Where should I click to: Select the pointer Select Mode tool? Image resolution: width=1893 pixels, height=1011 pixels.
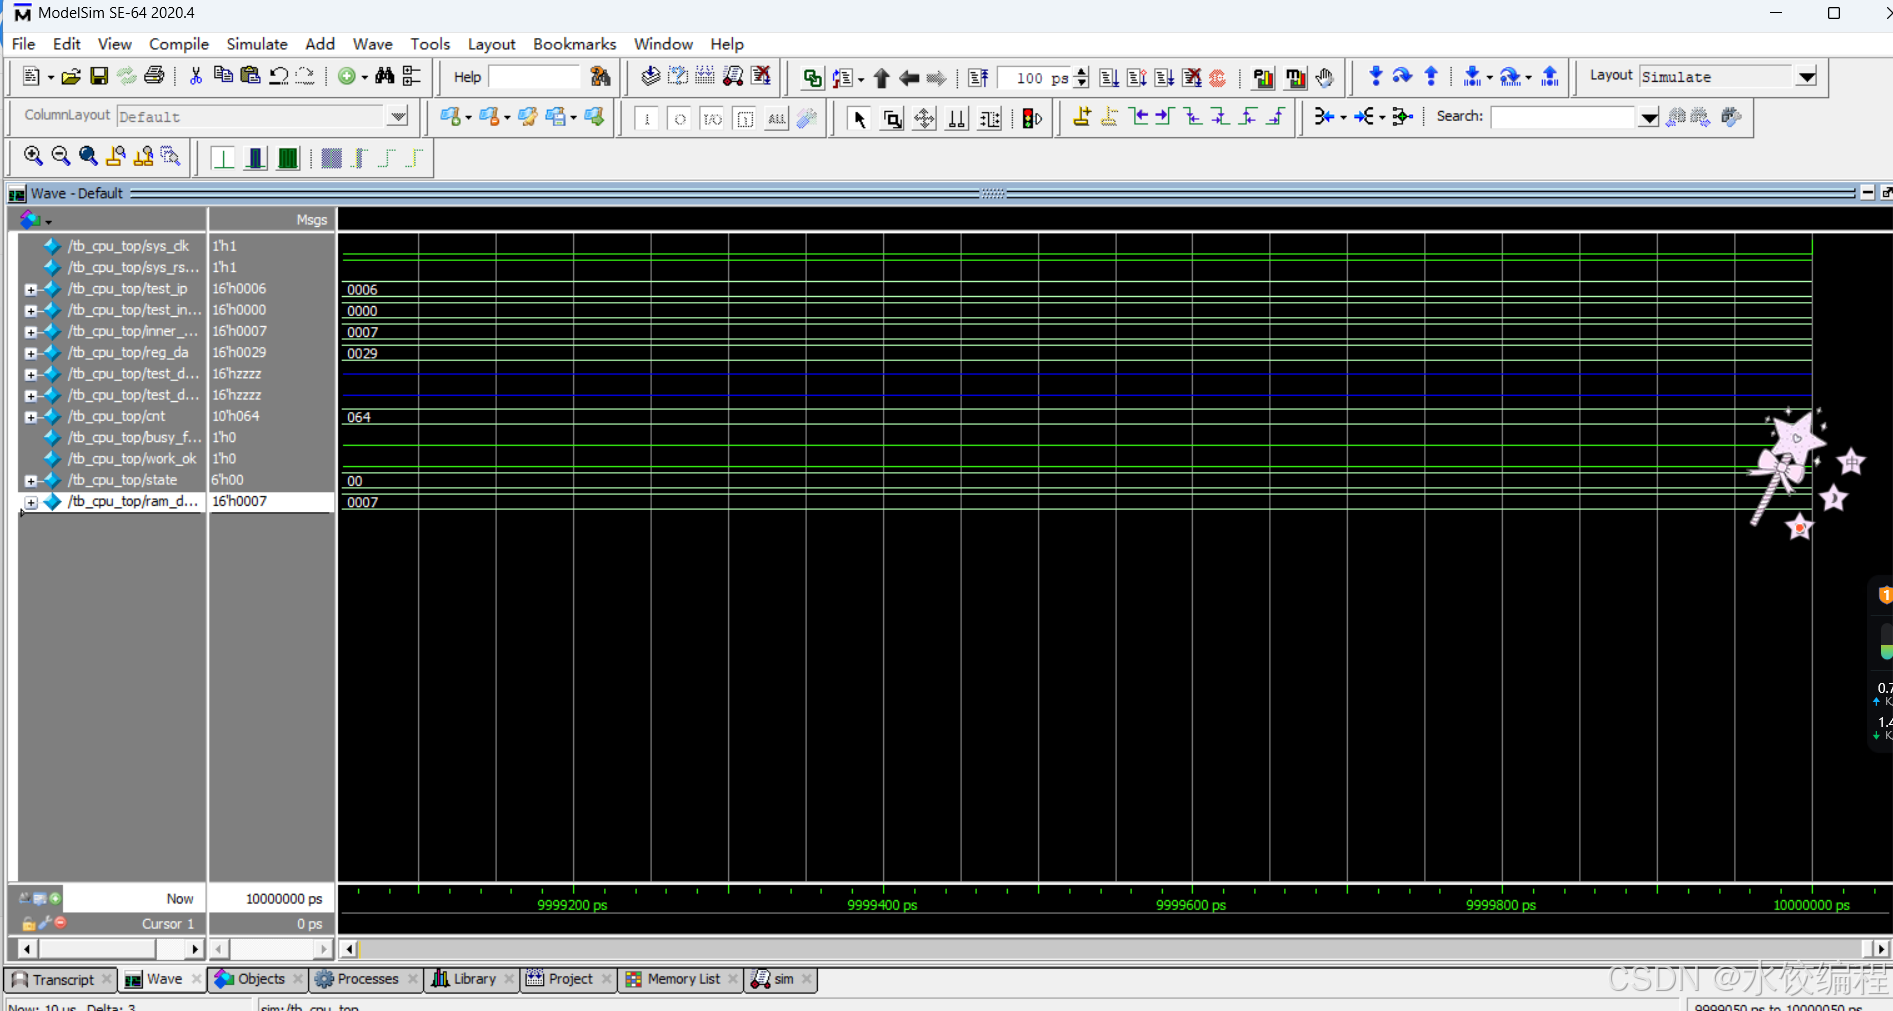tap(859, 119)
